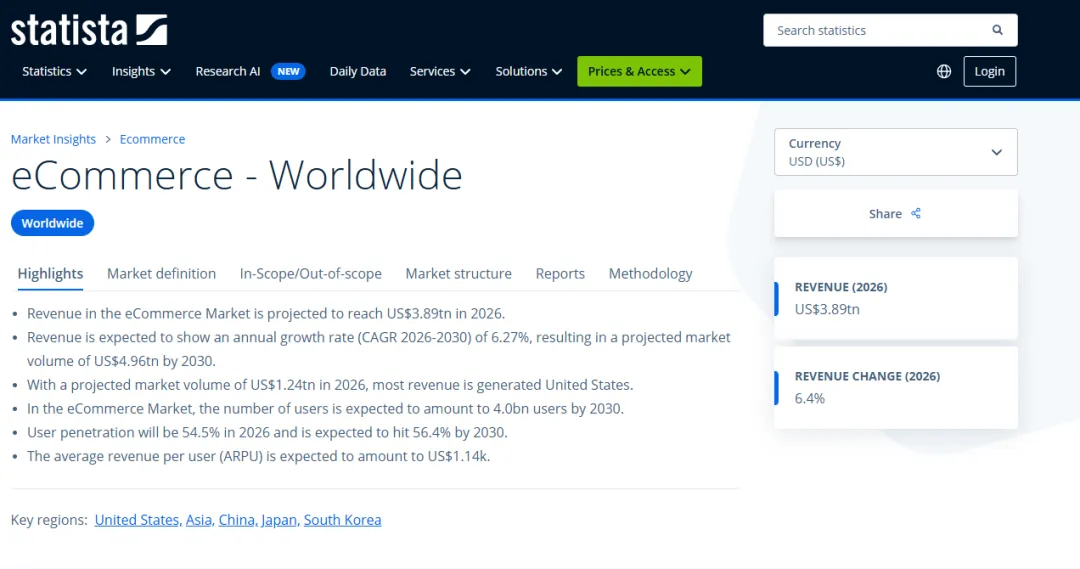Open the Solutions menu
Viewport: 1080px width, 569px height.
528,72
